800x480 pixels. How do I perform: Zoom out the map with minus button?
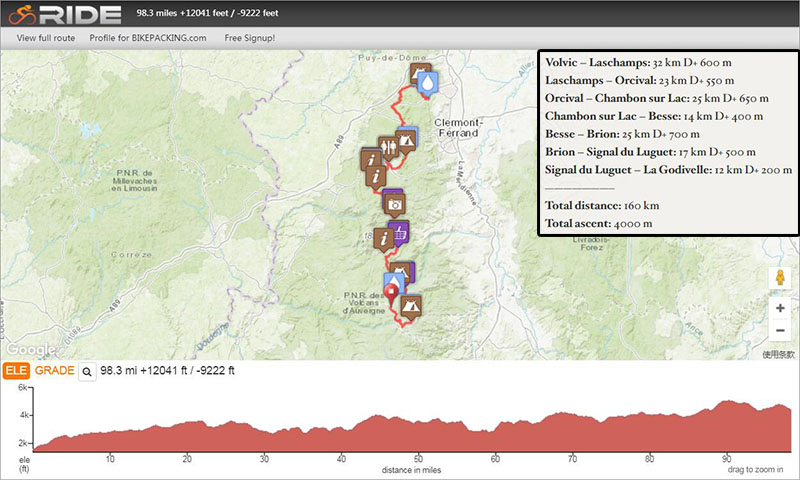tap(779, 333)
